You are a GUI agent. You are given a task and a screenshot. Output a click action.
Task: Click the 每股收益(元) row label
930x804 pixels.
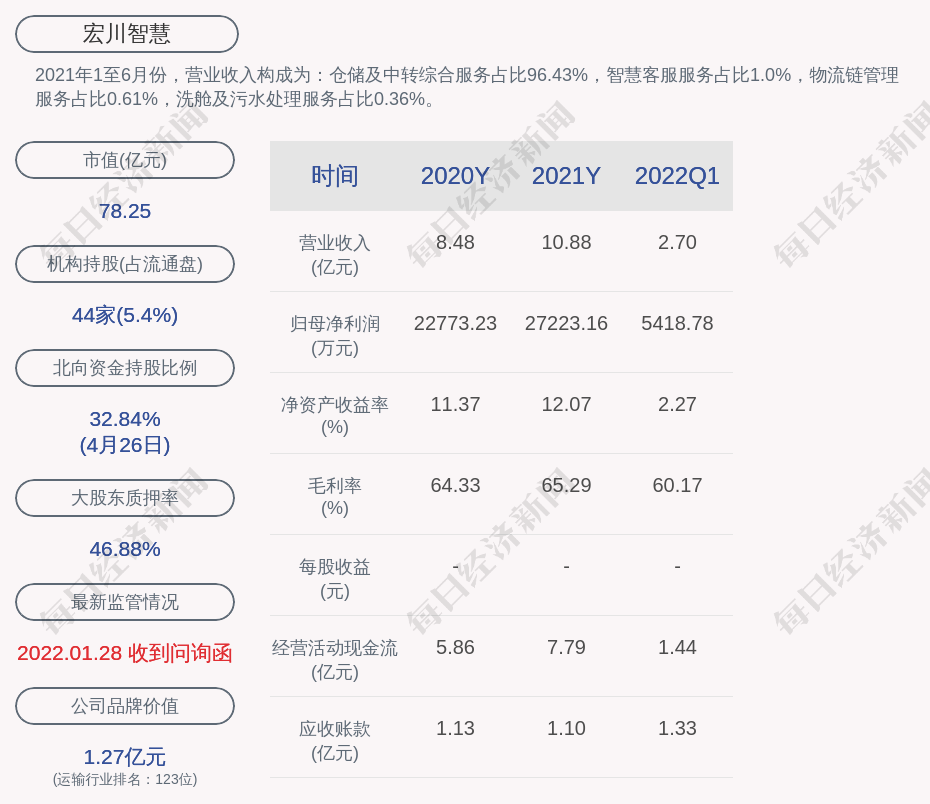(x=335, y=579)
